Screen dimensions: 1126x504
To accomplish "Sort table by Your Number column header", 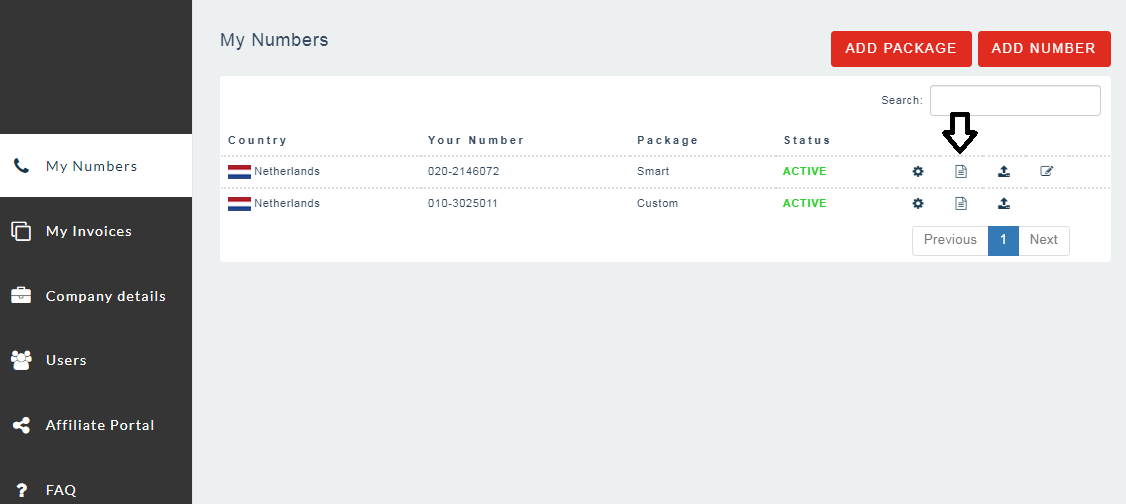I will tap(476, 140).
